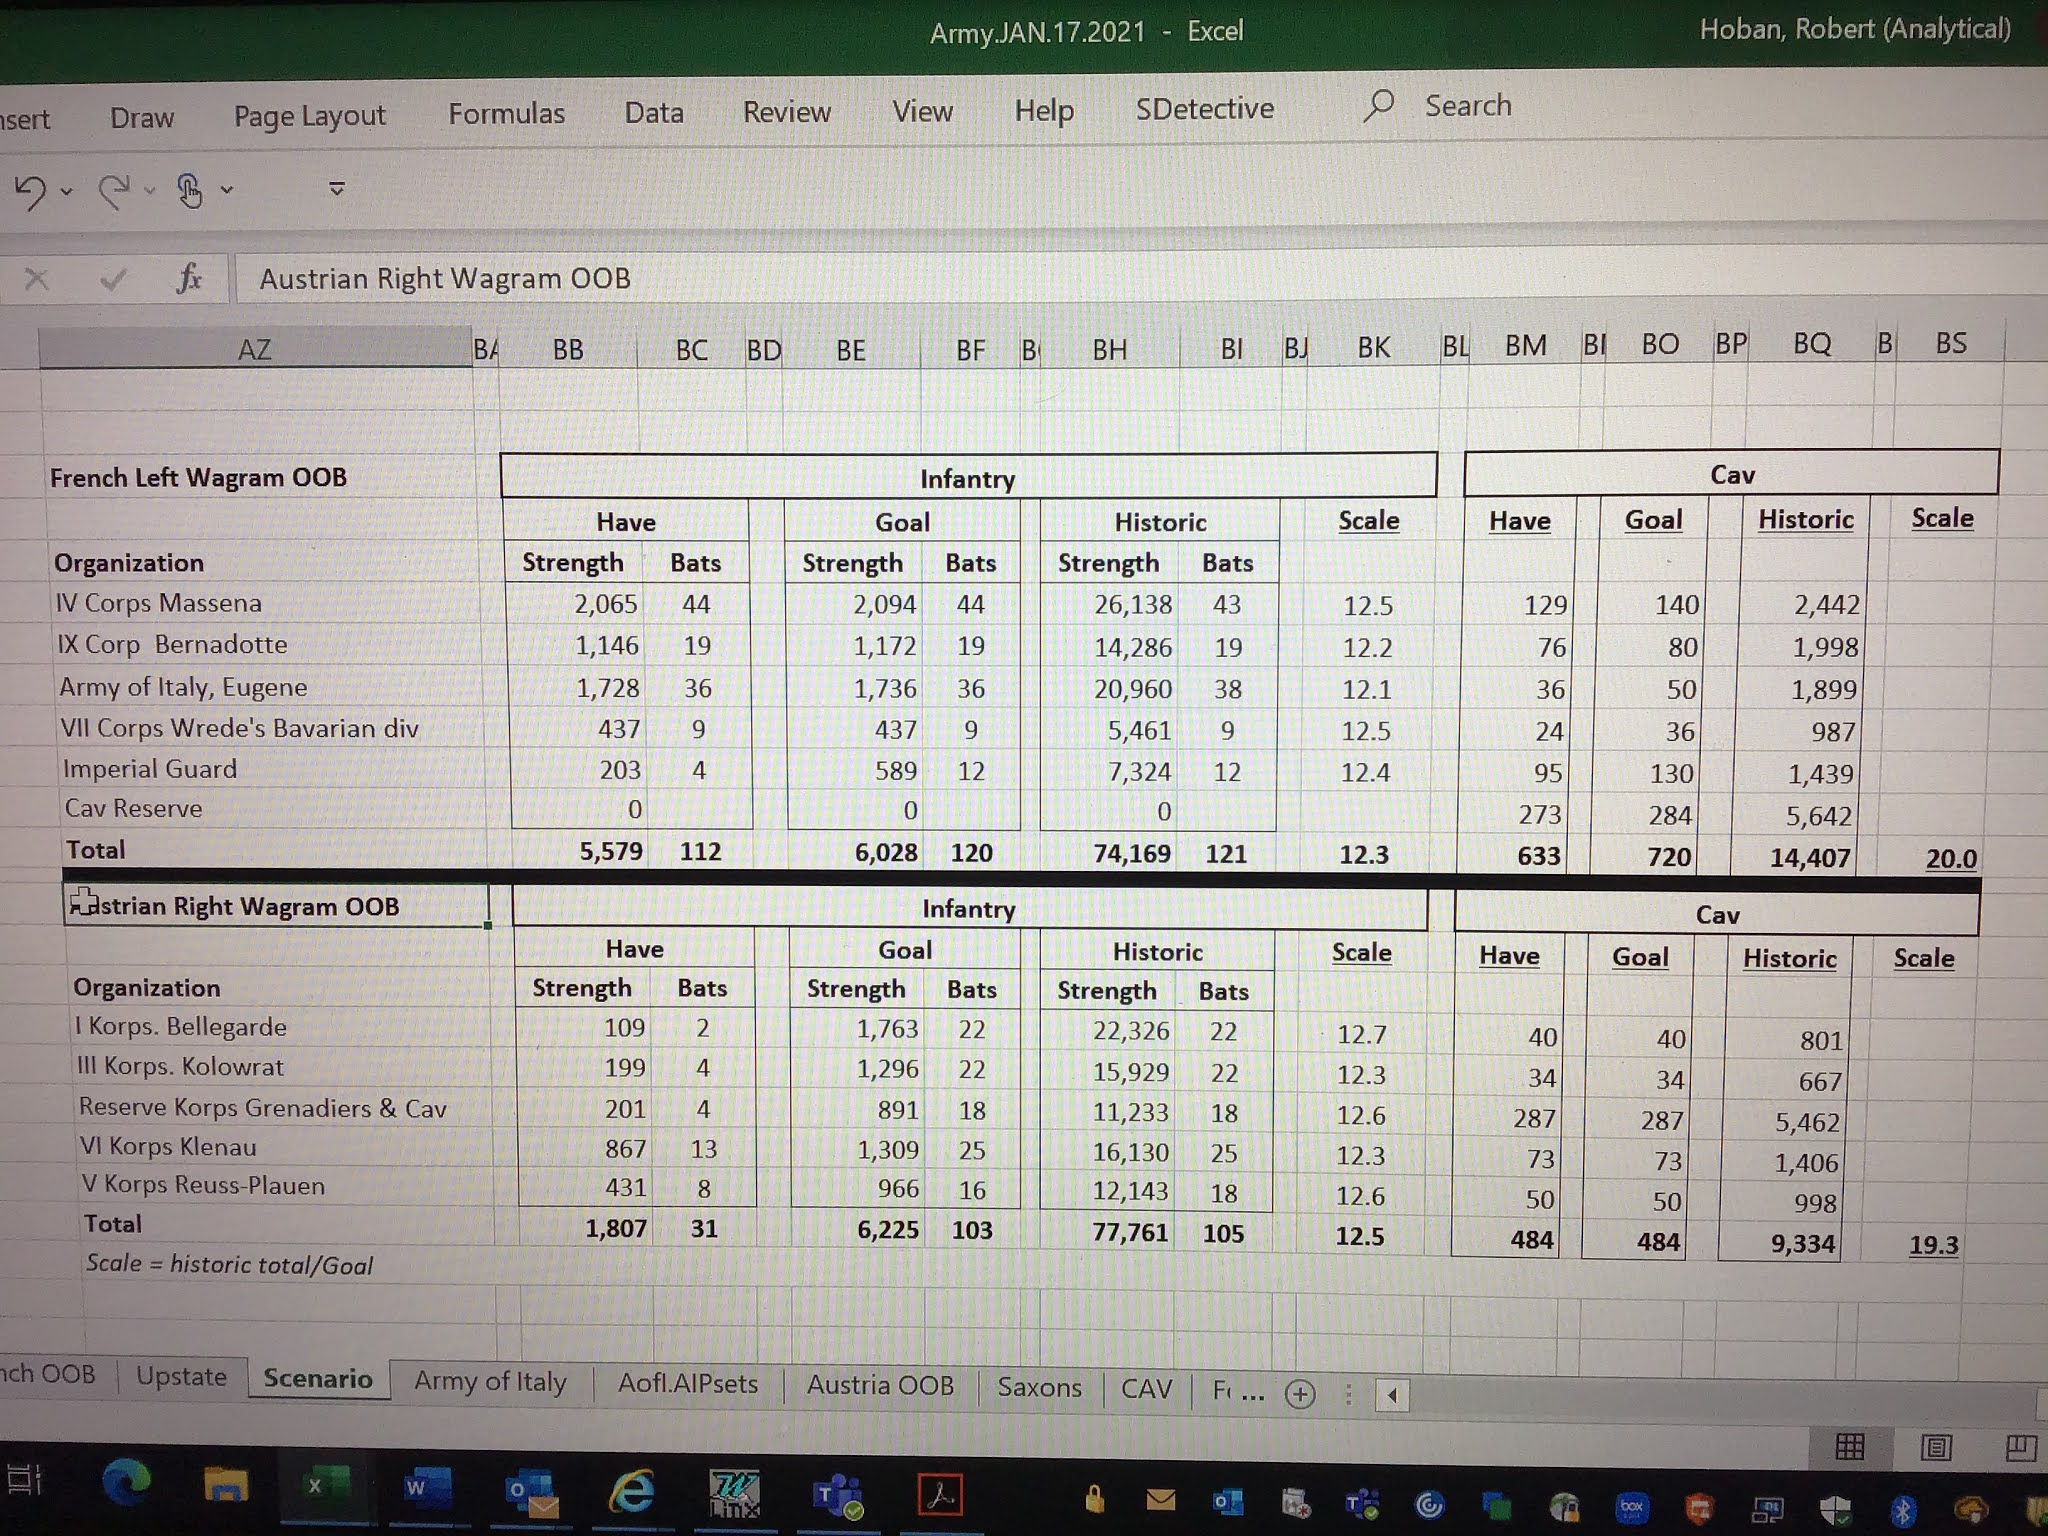Switch to the Saxons sheet tab
Viewport: 2048px width, 1536px height.
pyautogui.click(x=1039, y=1388)
